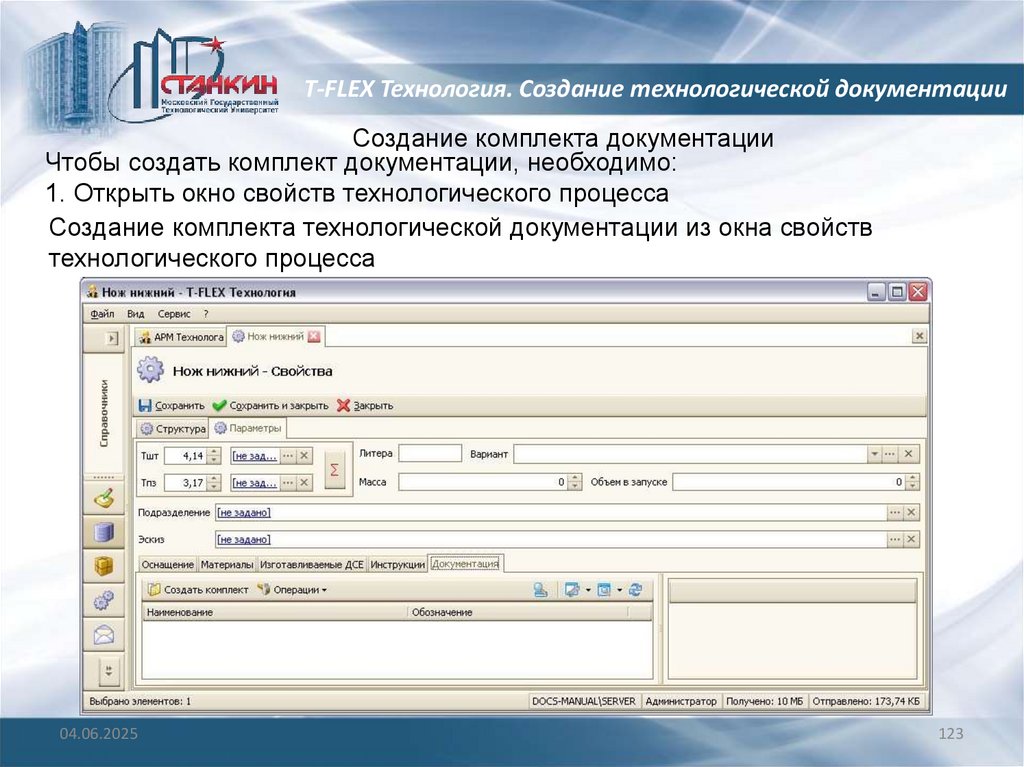
Task: Open dropdown arrow next to edit document icon
Action: pos(588,590)
